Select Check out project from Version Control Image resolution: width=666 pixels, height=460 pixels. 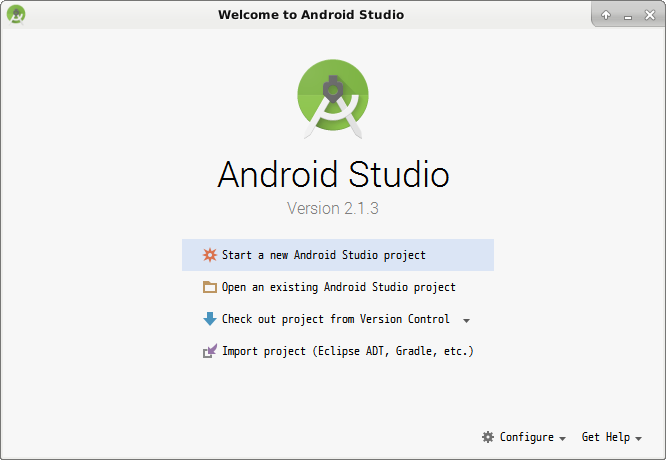tap(335, 319)
